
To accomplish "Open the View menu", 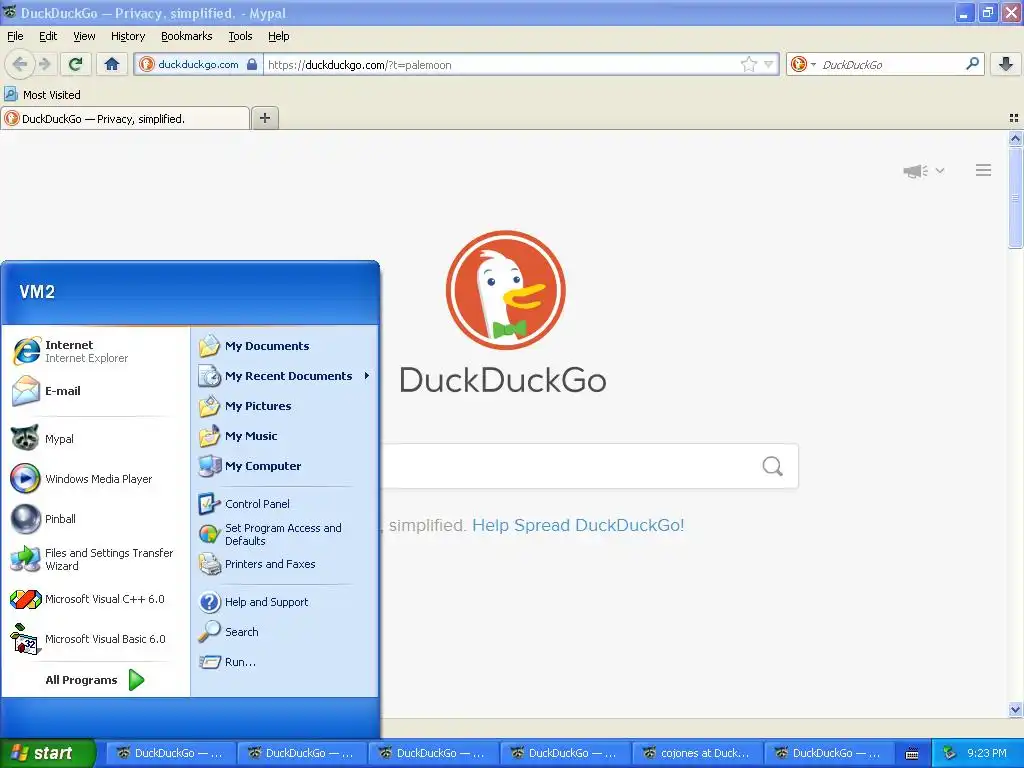I will click(84, 36).
